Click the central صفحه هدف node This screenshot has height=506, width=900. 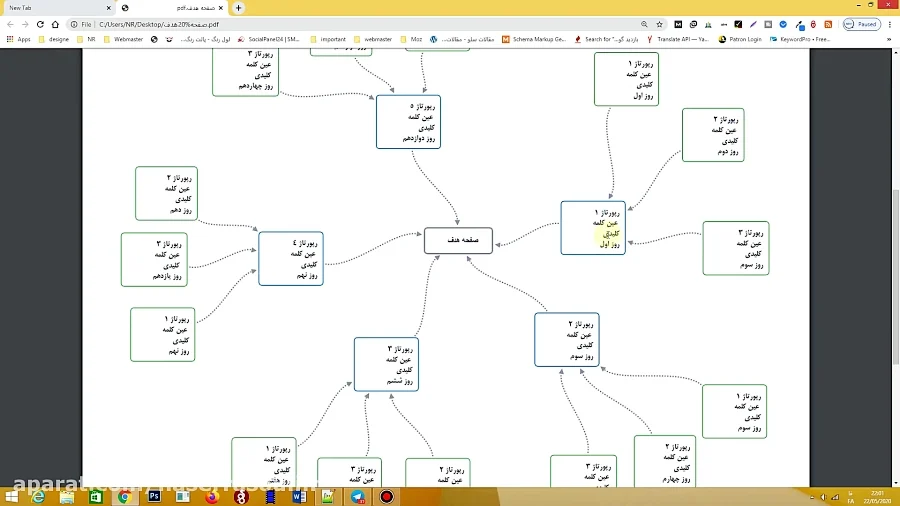tap(459, 240)
